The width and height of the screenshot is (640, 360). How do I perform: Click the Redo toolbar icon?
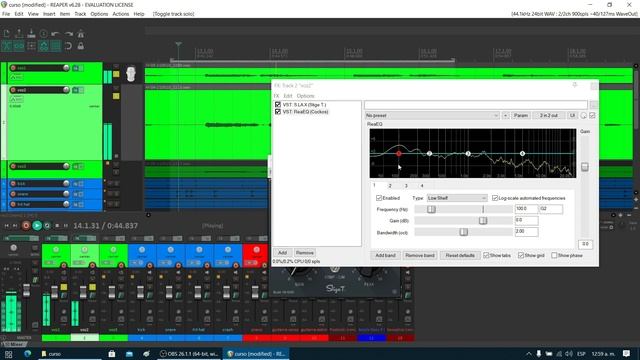[x=69, y=34]
